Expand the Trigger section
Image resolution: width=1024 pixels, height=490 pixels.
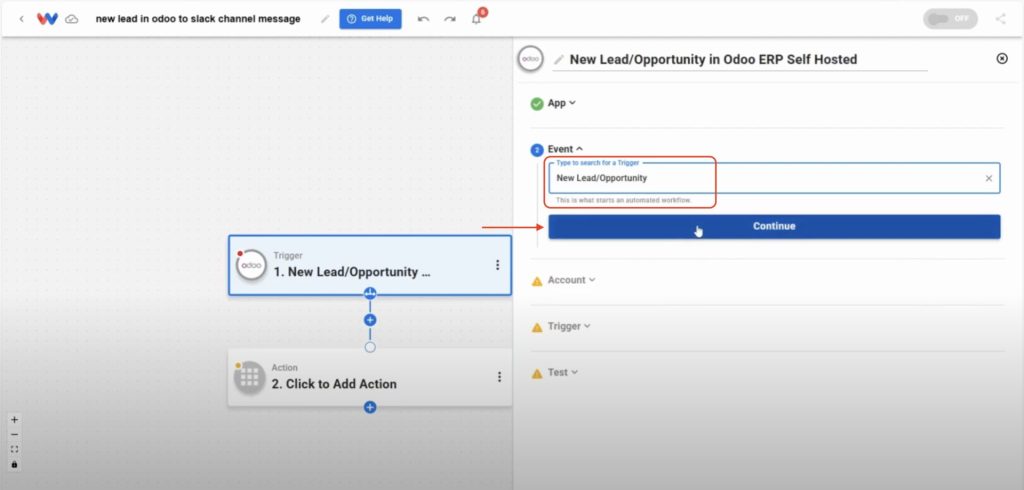click(569, 326)
